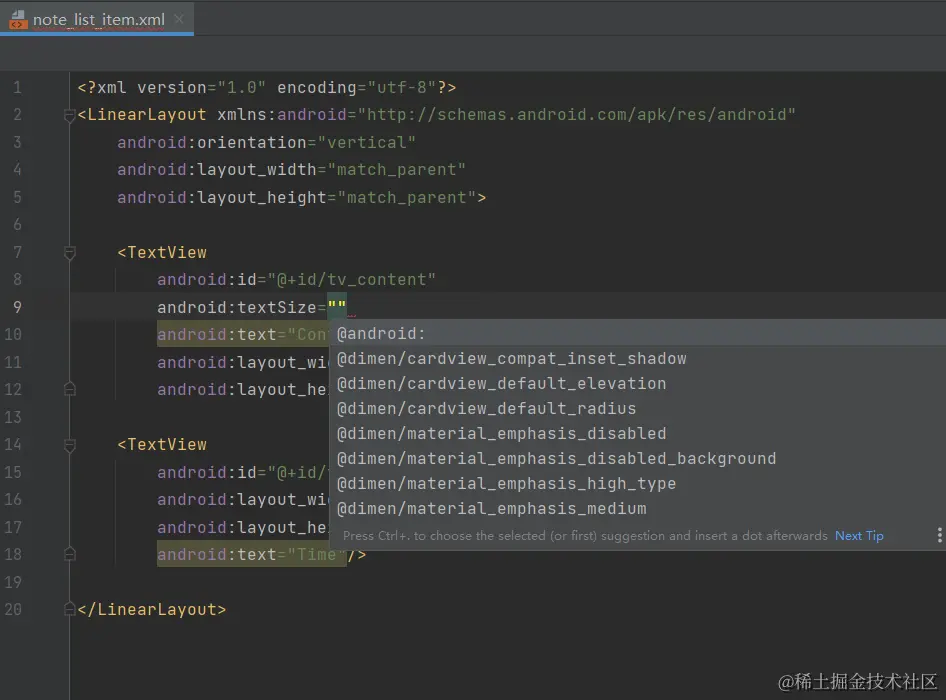
Task: Place cursor inside the empty textSize quotes
Action: [x=337, y=307]
